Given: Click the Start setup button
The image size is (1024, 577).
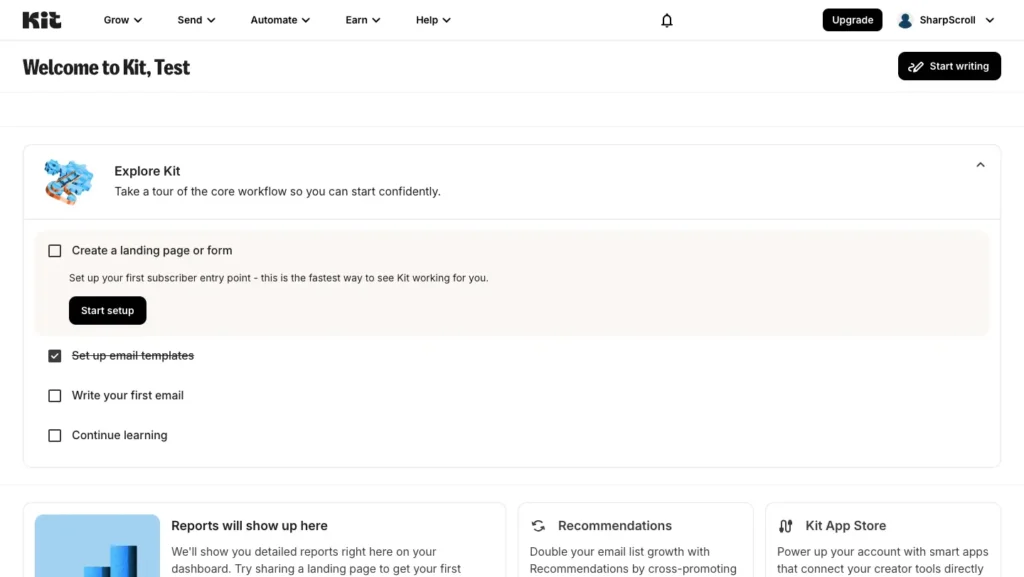Looking at the screenshot, I should (x=108, y=311).
